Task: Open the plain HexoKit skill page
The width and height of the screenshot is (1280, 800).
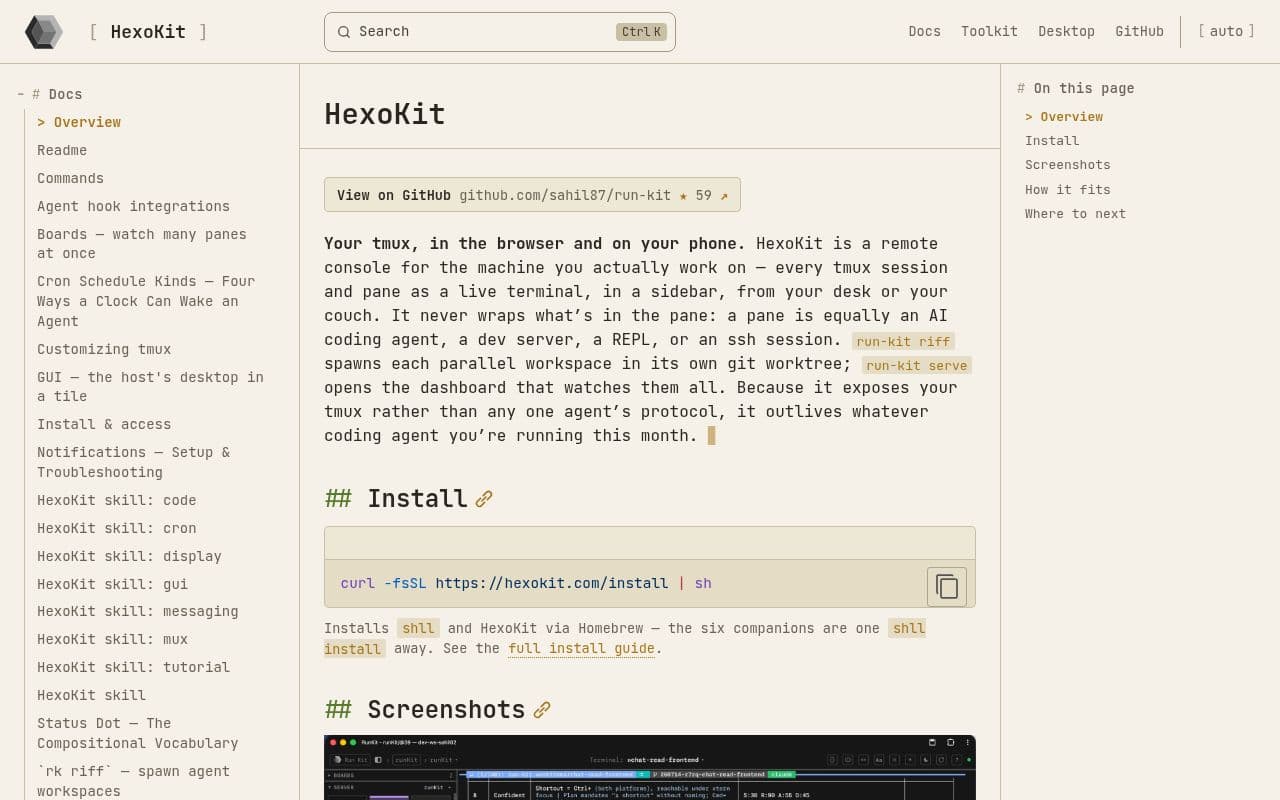Action: [91, 695]
